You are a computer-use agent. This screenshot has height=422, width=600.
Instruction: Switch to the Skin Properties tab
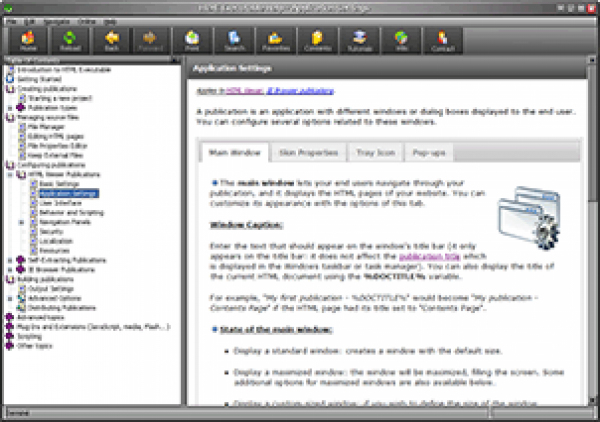[308, 153]
